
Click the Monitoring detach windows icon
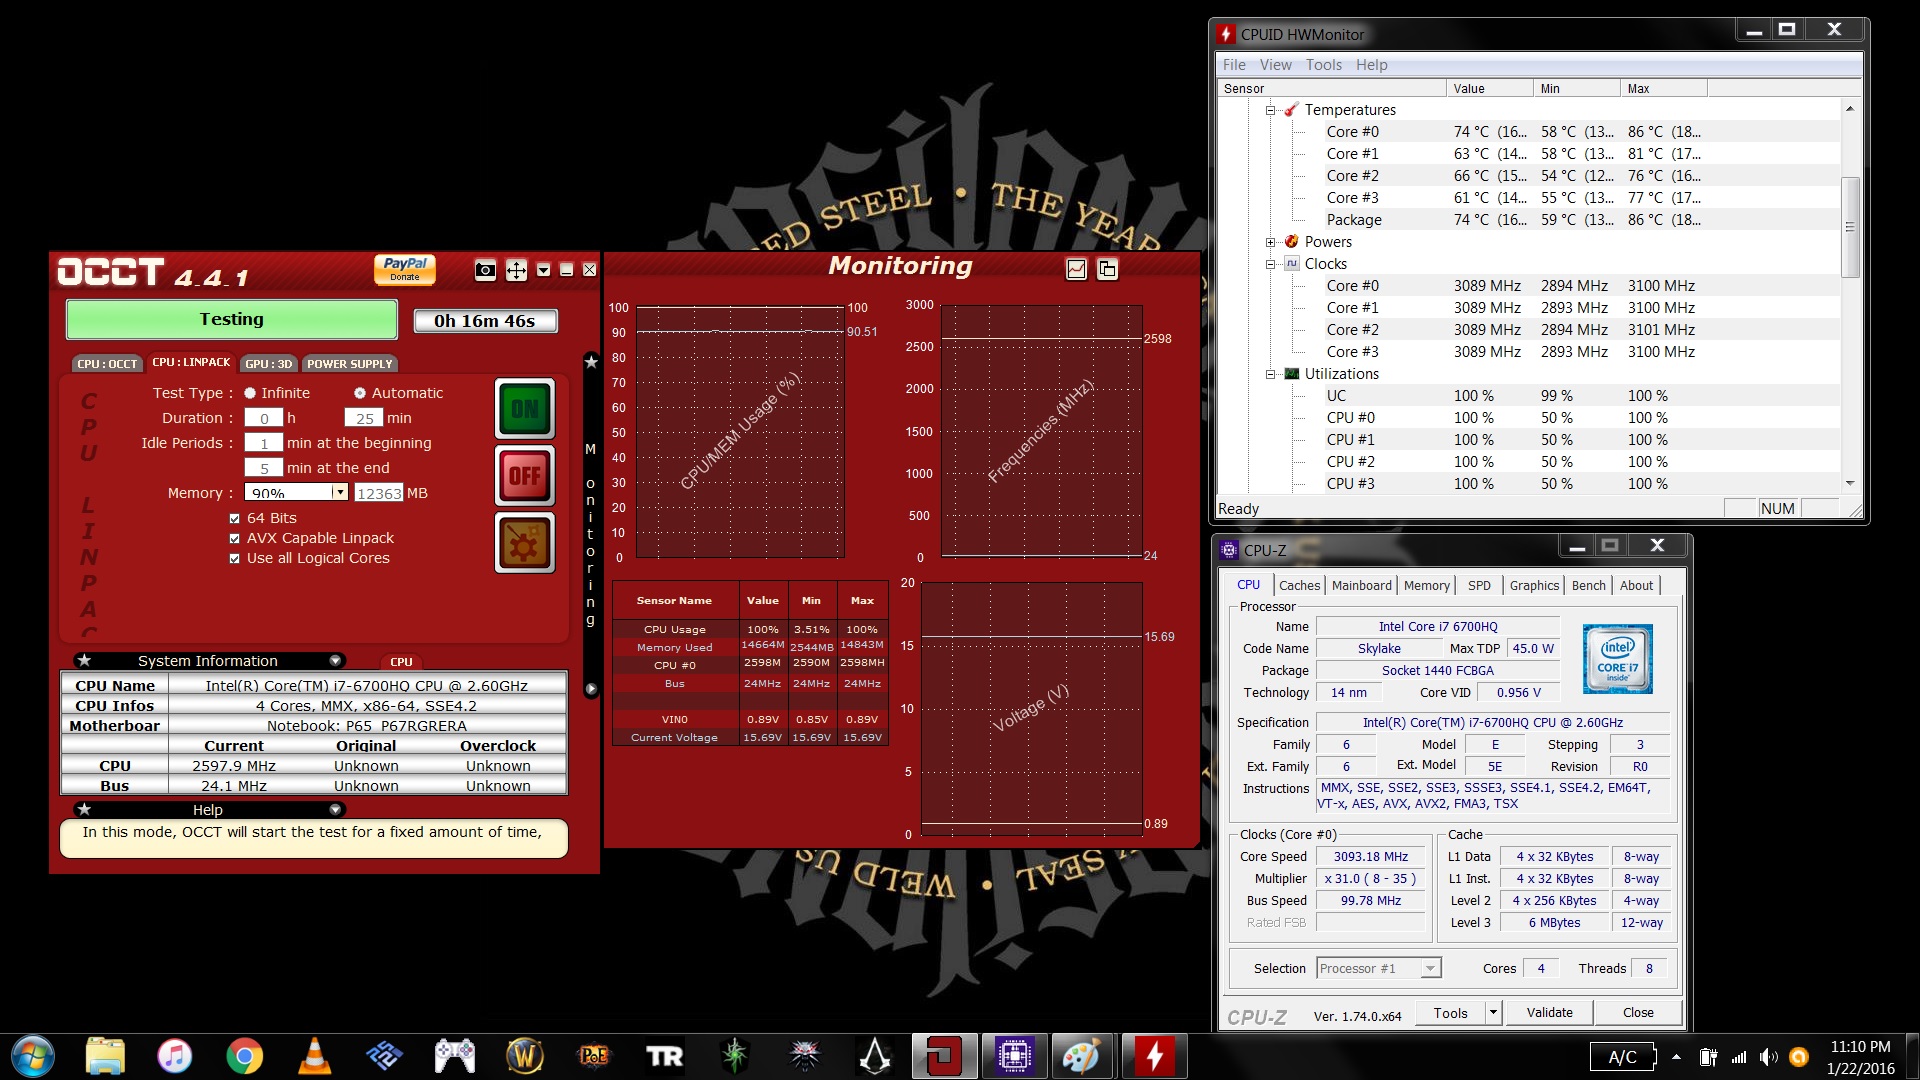1107,269
